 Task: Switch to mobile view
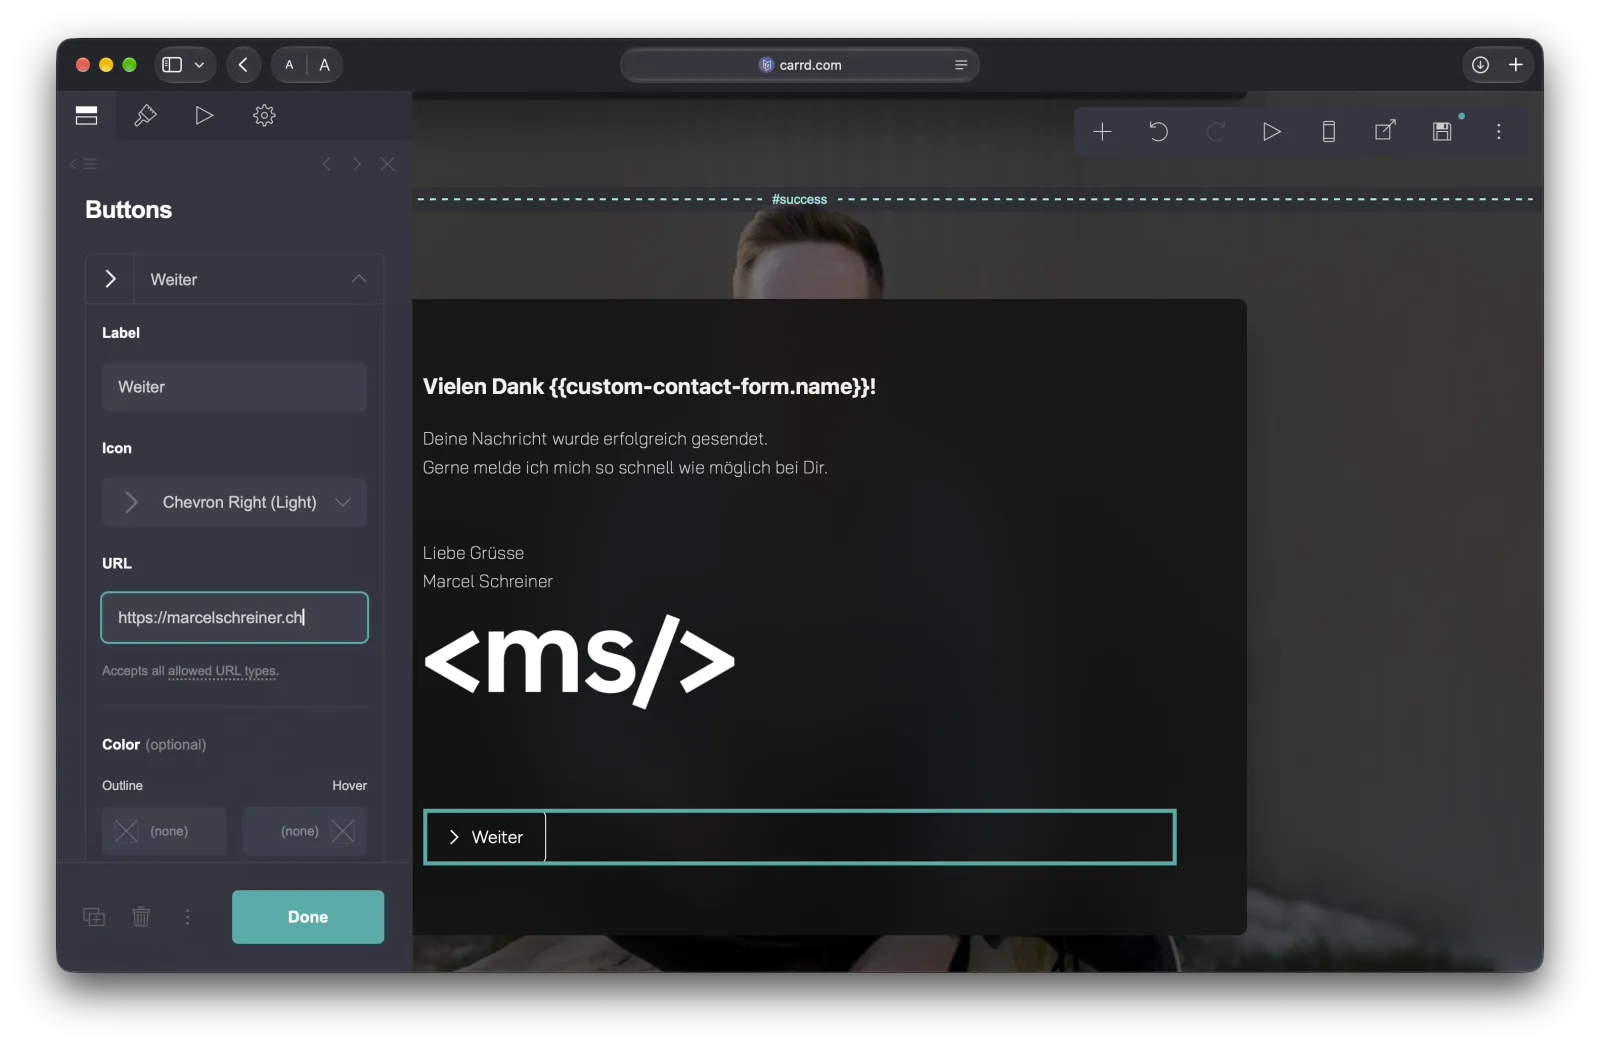click(x=1328, y=131)
